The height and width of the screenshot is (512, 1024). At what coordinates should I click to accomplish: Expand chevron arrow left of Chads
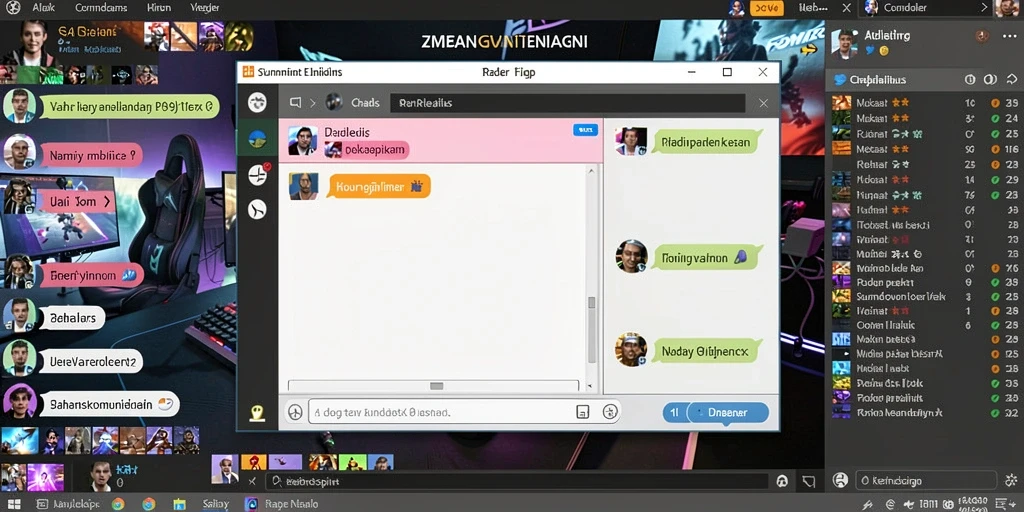pos(312,103)
